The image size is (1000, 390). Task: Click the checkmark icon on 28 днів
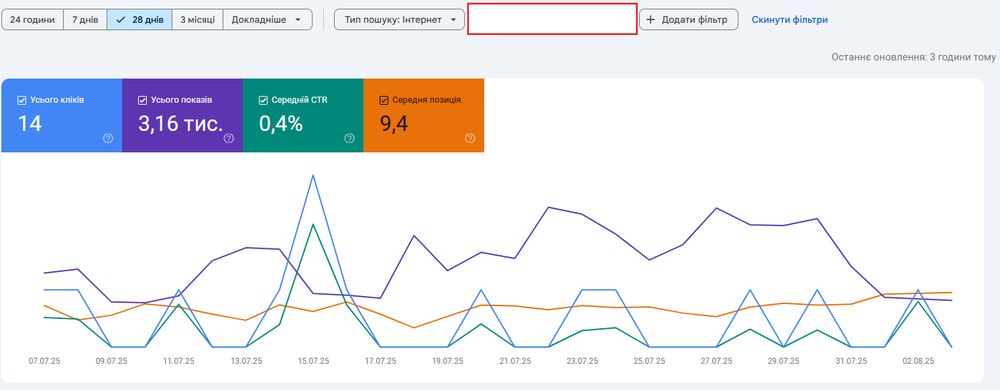pos(121,20)
